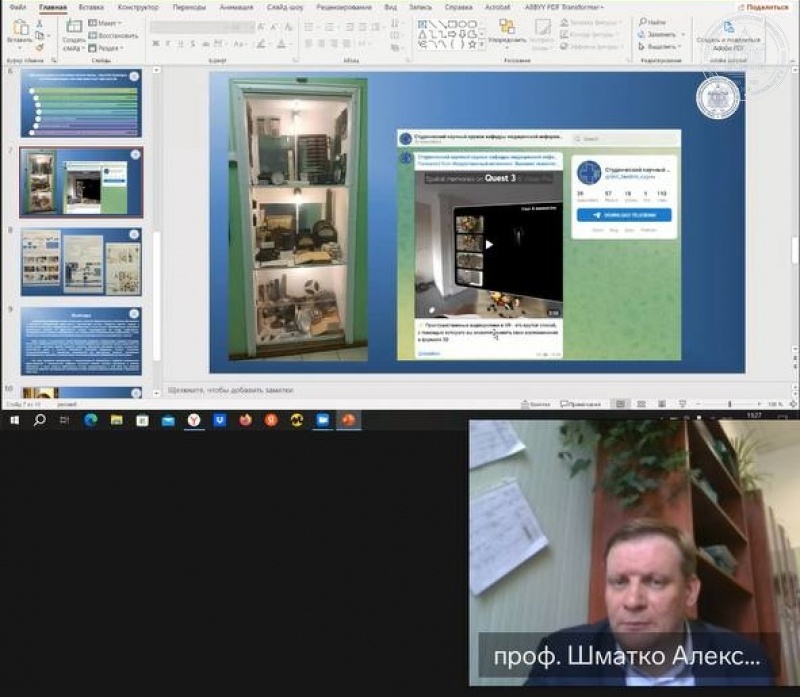Open the Select (Выделить) dropdown
The image size is (800, 697).
pos(660,46)
